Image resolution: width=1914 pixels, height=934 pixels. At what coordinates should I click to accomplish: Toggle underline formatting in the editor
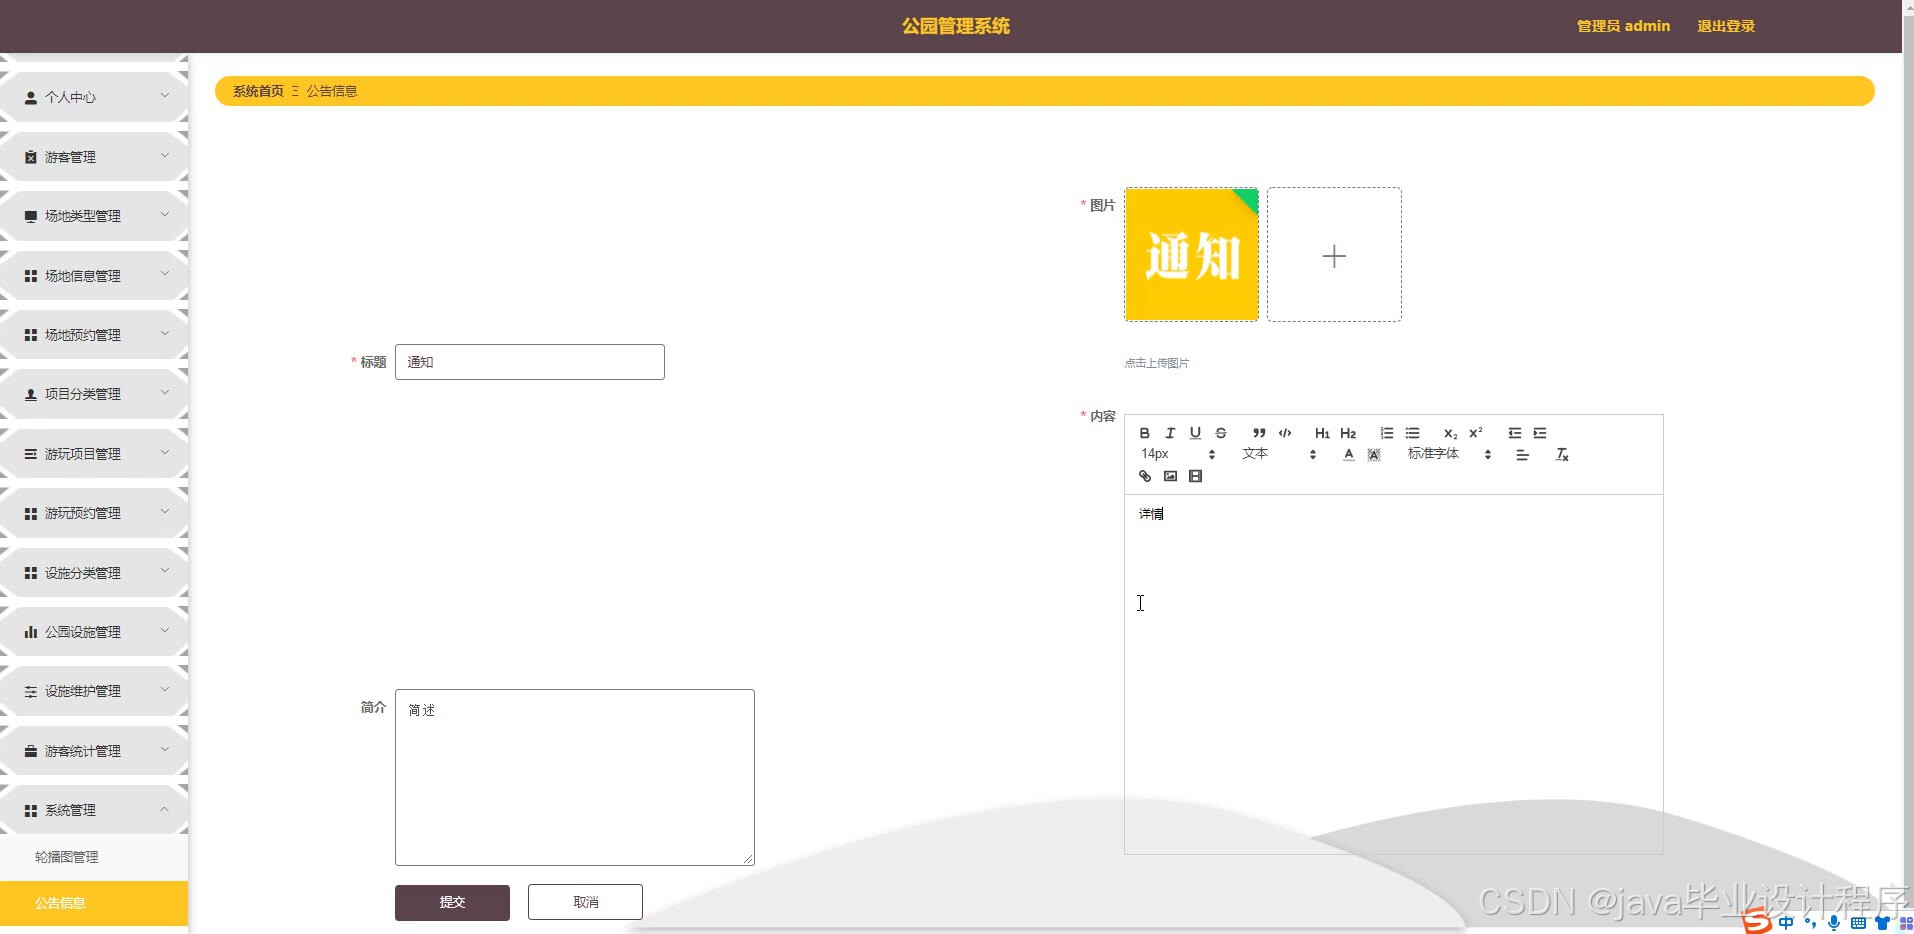coord(1195,433)
